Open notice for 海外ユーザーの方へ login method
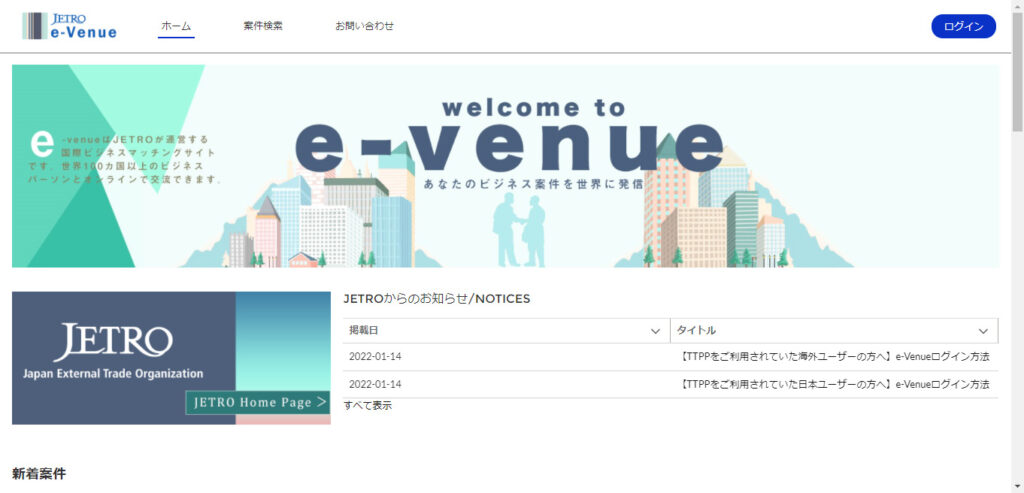 835,357
